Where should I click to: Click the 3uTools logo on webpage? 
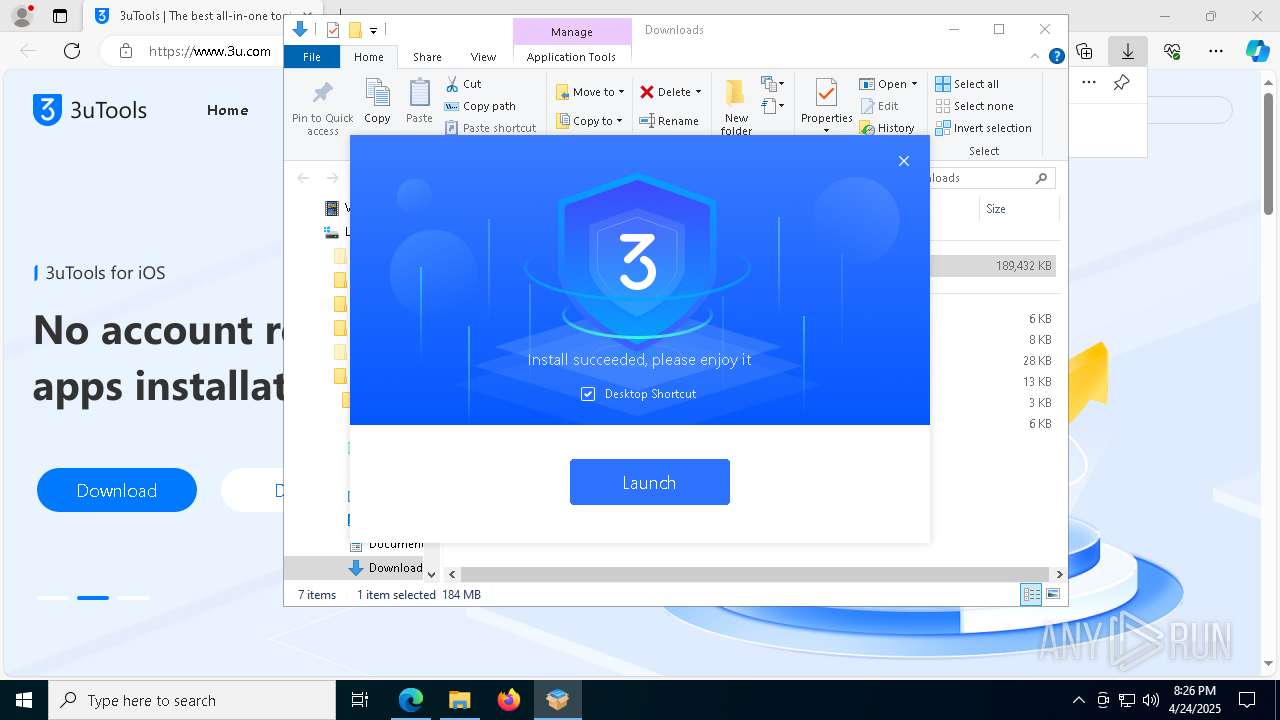coord(90,110)
